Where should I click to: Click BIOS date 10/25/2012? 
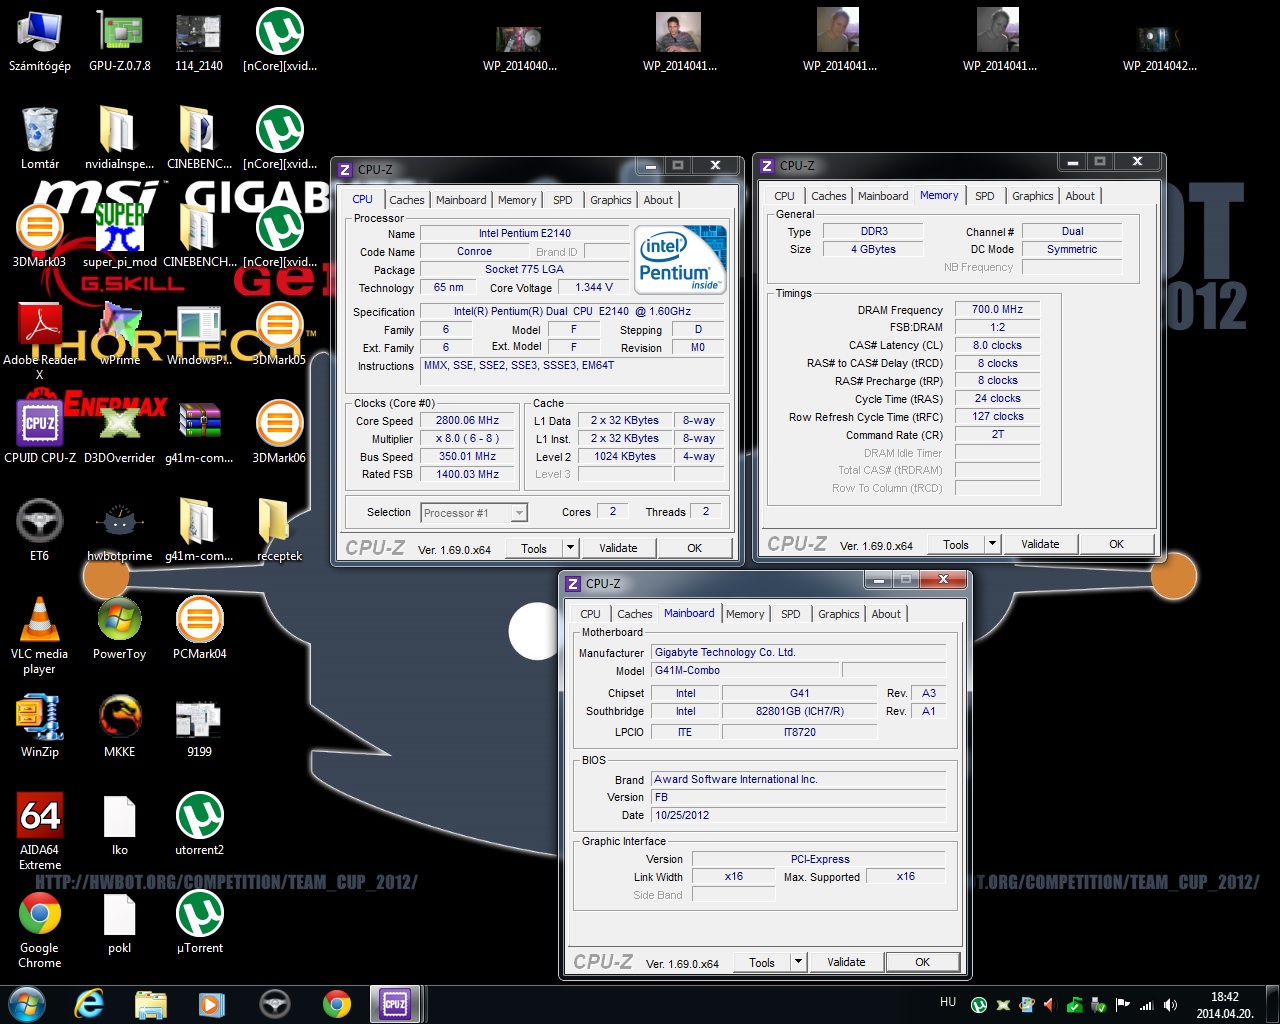pos(798,815)
